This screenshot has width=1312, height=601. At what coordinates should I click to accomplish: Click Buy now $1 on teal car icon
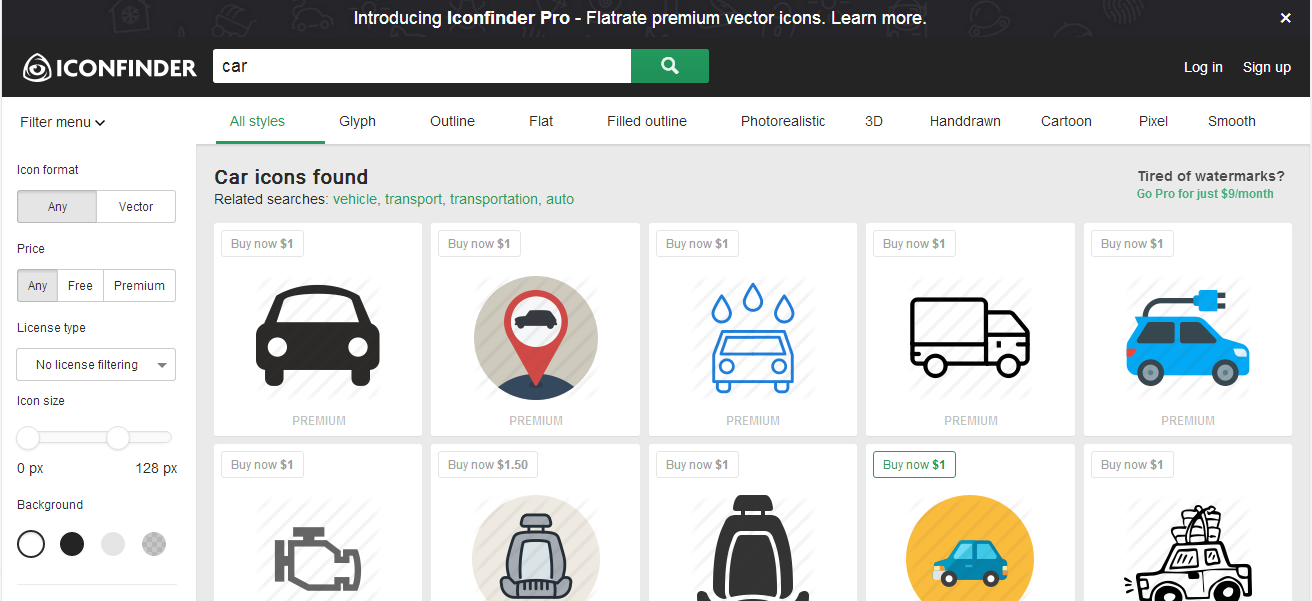914,465
